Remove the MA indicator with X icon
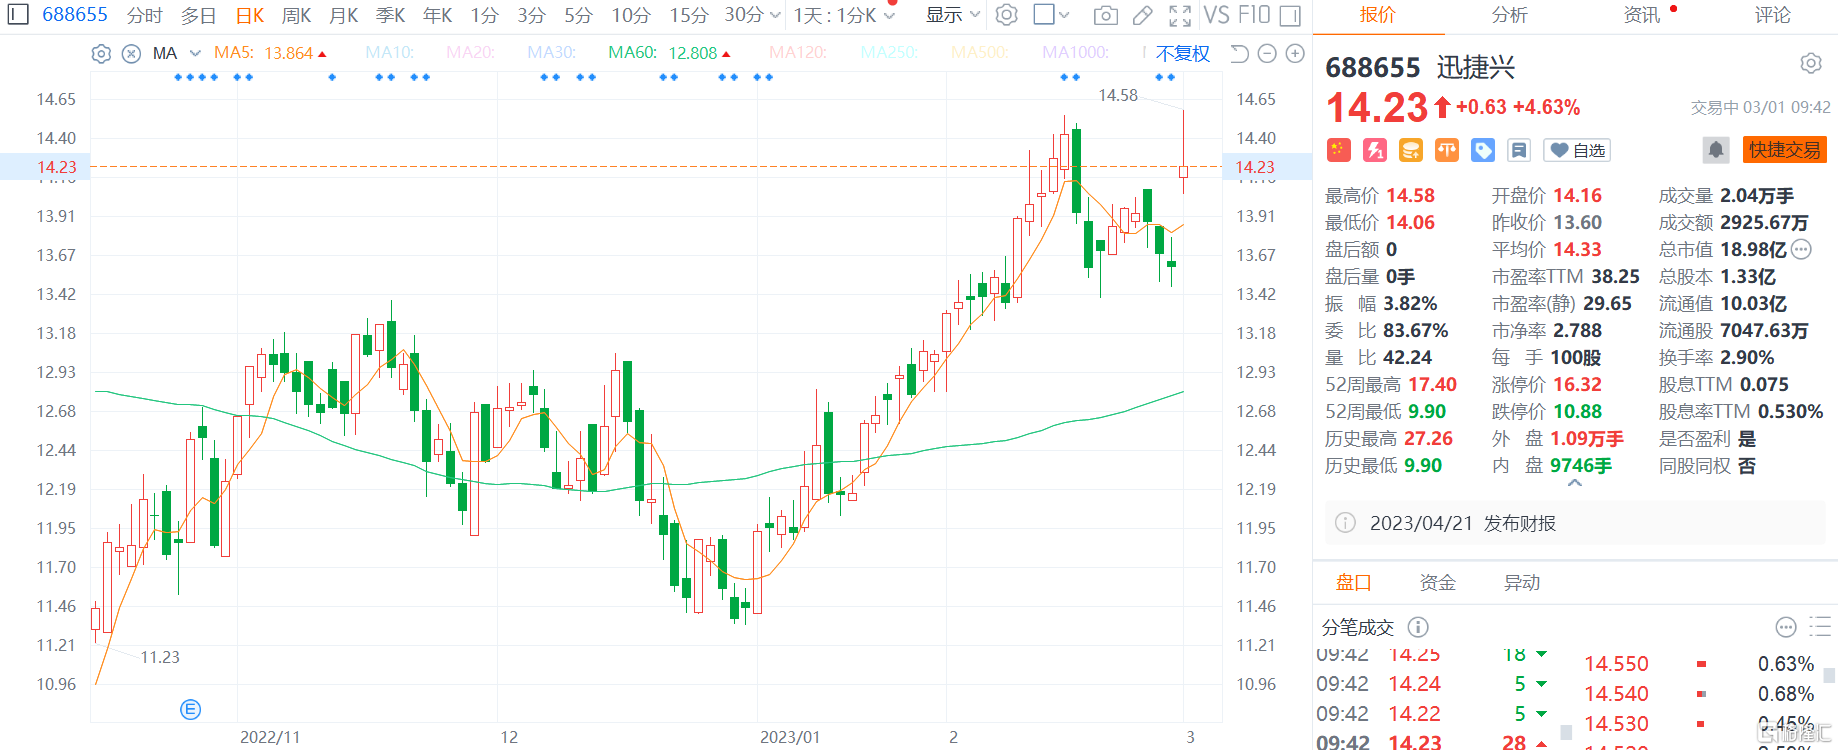This screenshot has width=1839, height=750. (x=131, y=54)
